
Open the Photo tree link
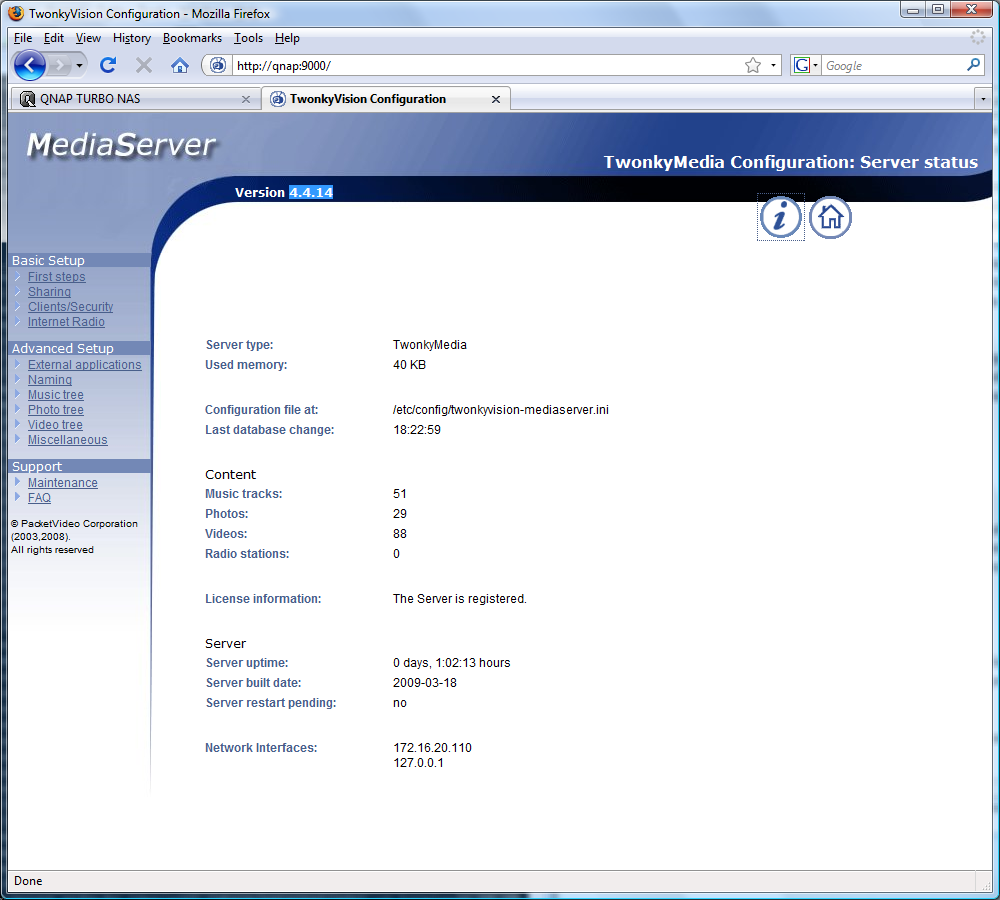[55, 409]
